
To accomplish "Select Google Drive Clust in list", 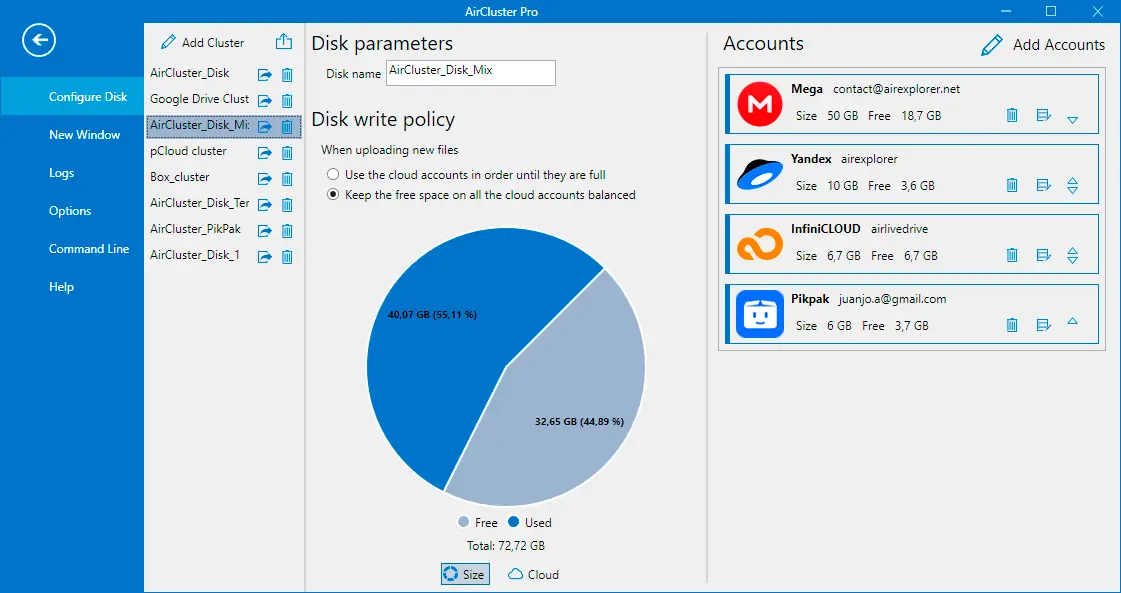I will (x=199, y=99).
